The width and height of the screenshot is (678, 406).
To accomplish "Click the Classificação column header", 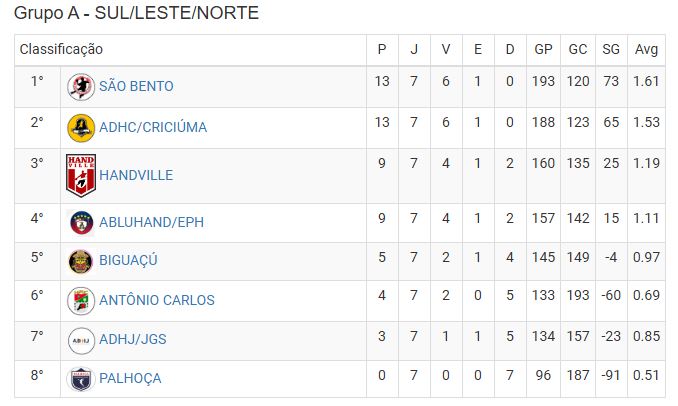I will pyautogui.click(x=61, y=49).
